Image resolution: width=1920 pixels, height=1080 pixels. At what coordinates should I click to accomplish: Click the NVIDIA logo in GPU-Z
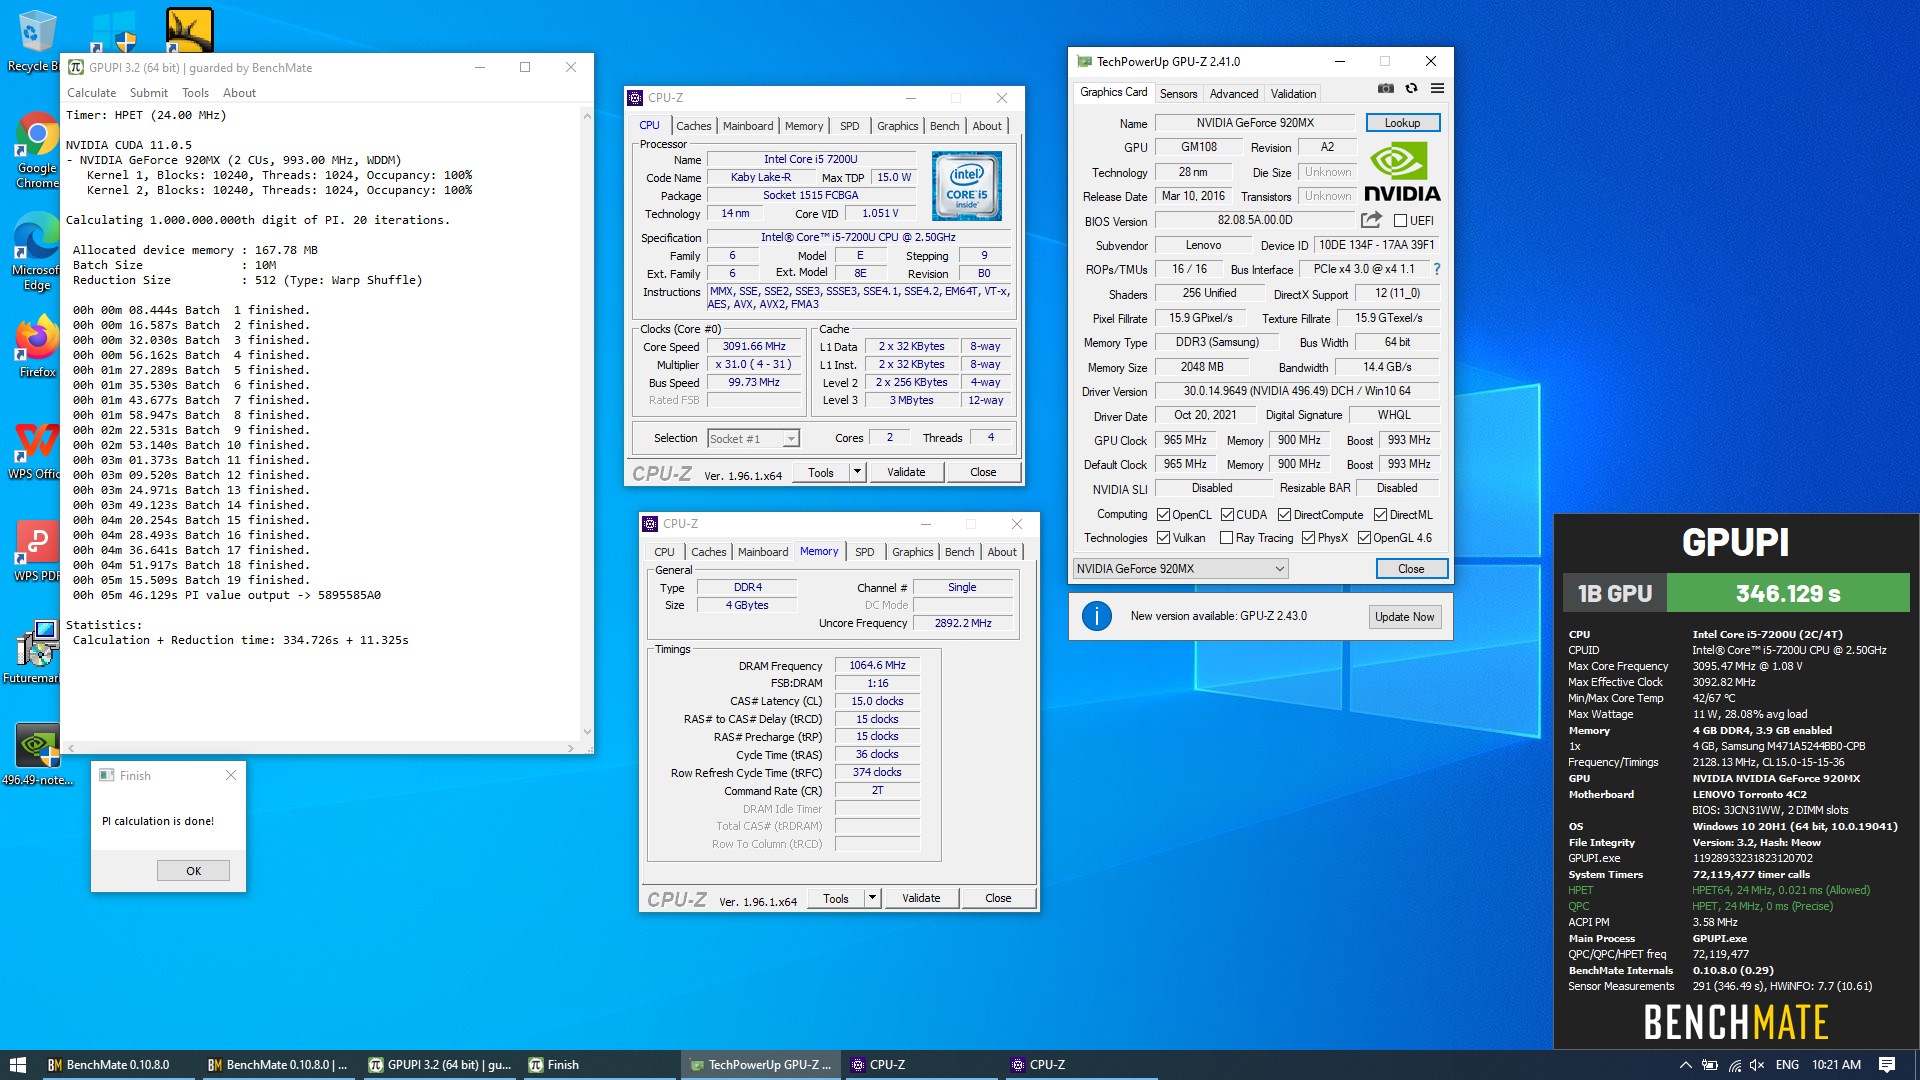pyautogui.click(x=1402, y=173)
